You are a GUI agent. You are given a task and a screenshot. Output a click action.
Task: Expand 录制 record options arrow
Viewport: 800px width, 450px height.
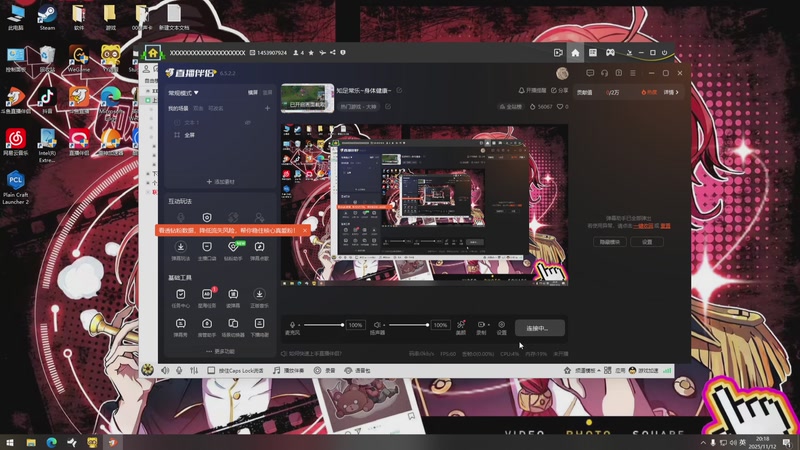tap(488, 324)
